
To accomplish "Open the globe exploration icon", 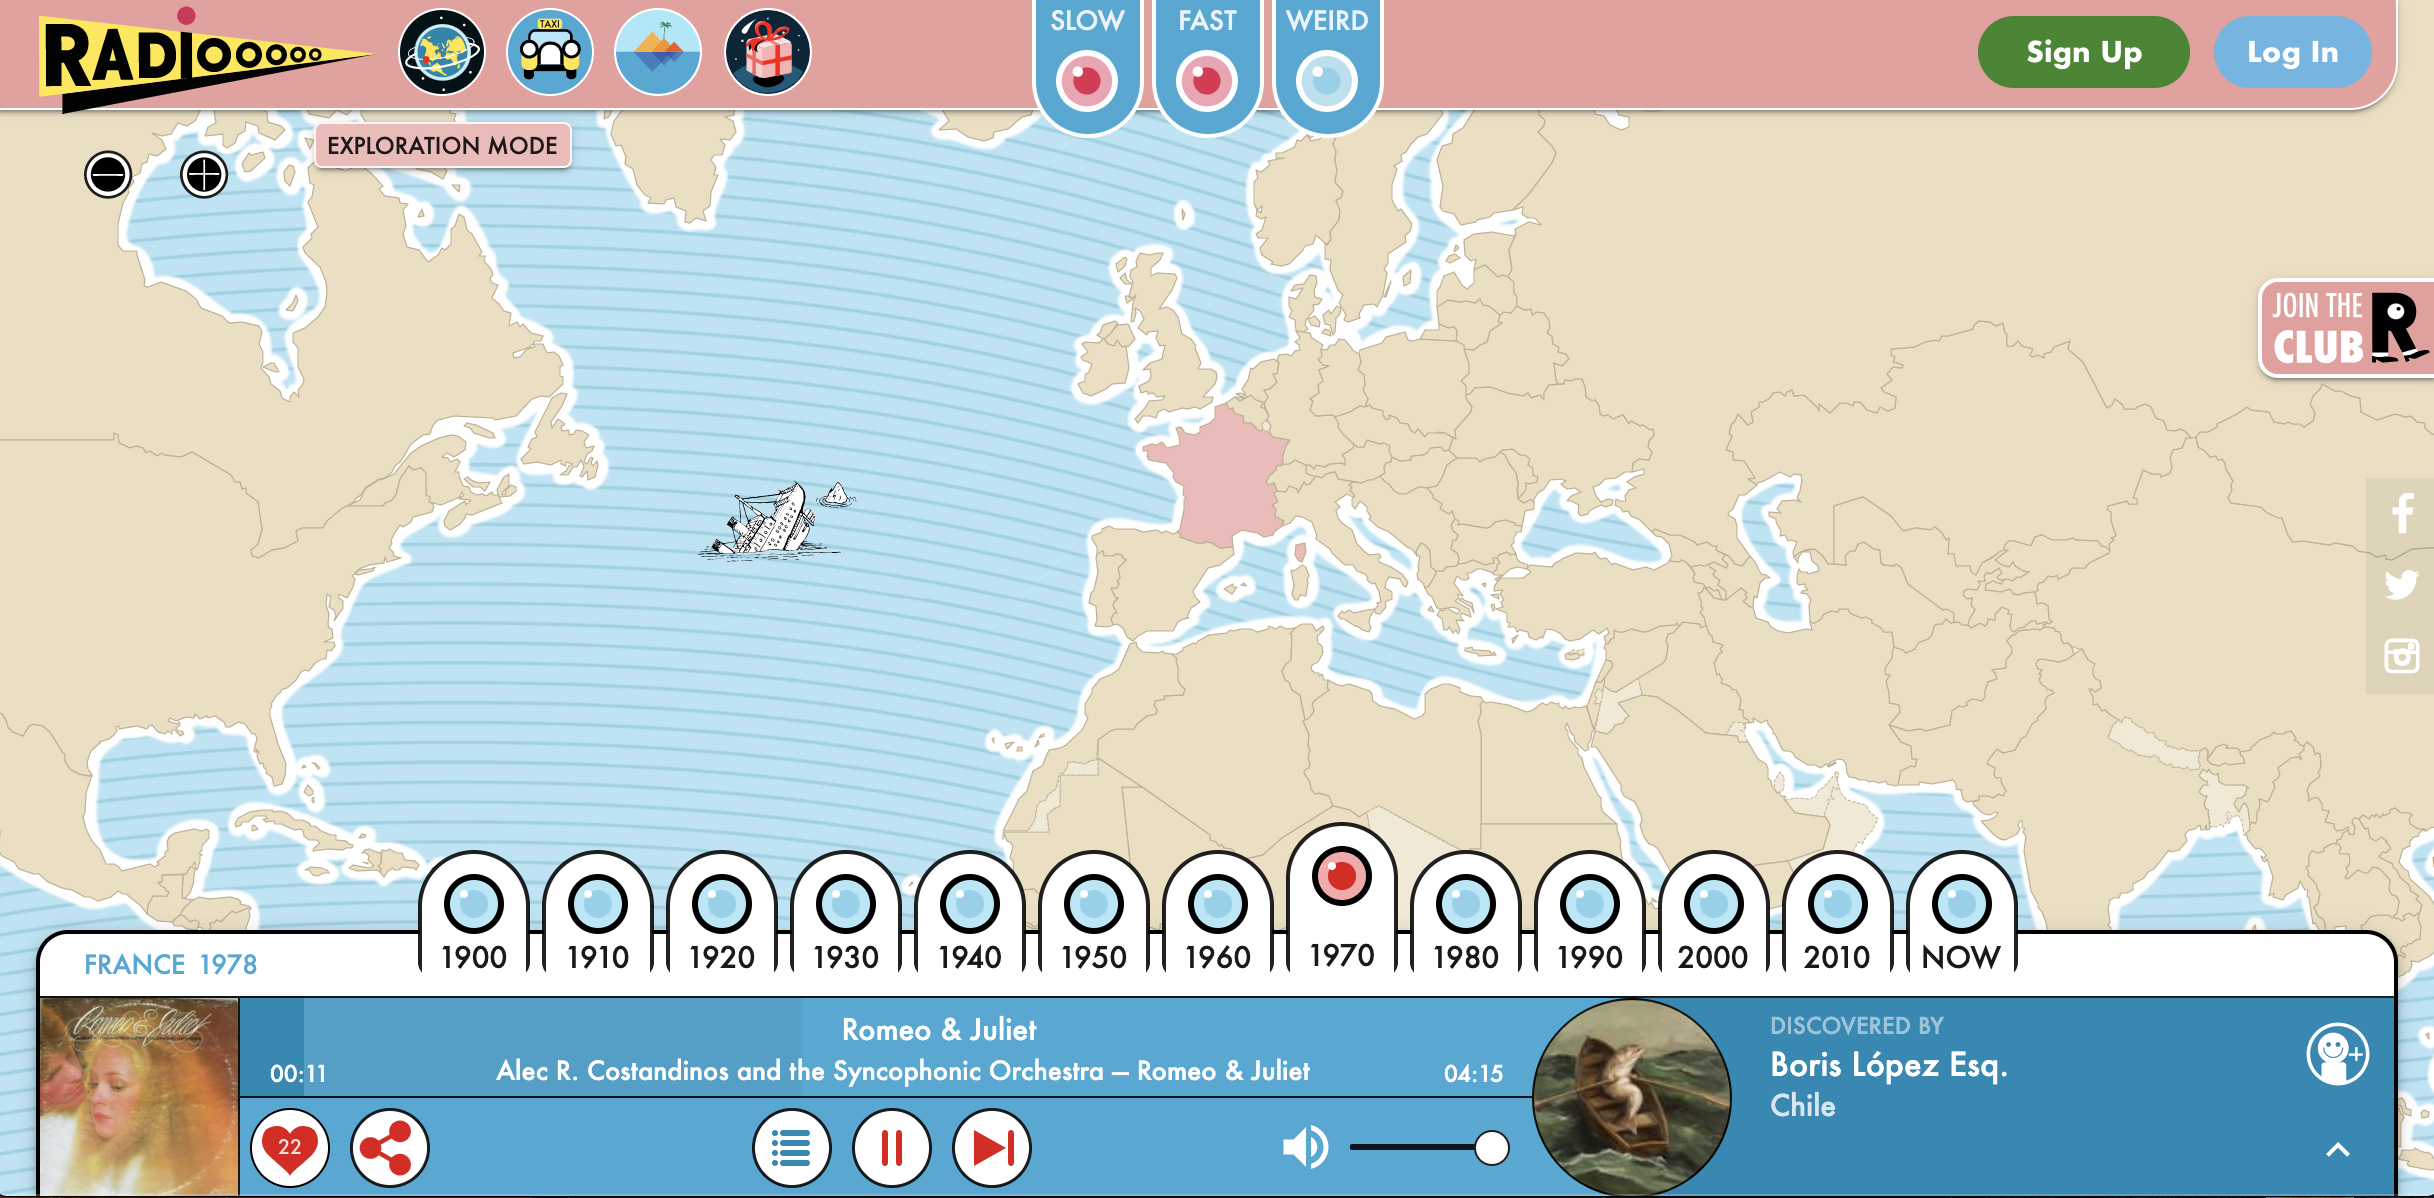I will pos(442,52).
